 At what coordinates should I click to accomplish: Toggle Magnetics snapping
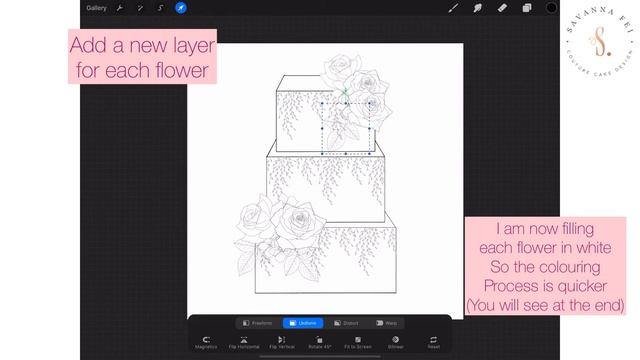pyautogui.click(x=206, y=342)
